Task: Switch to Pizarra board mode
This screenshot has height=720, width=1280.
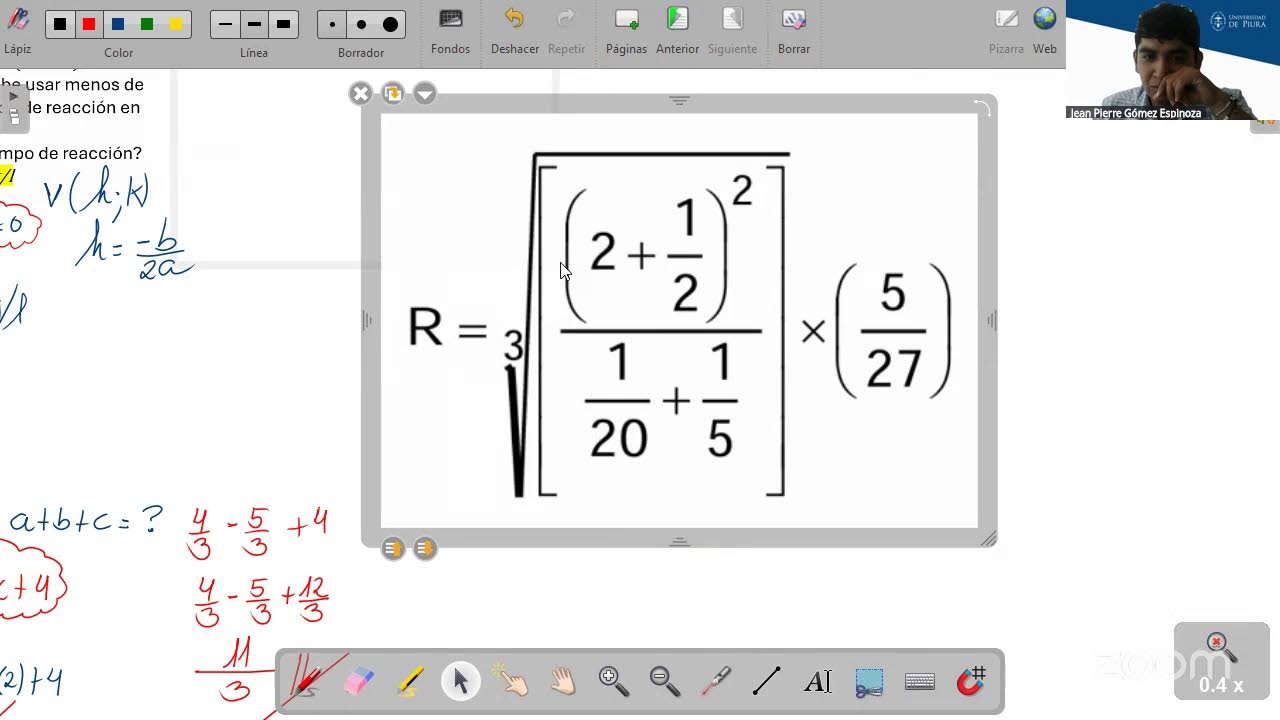Action: [1006, 30]
